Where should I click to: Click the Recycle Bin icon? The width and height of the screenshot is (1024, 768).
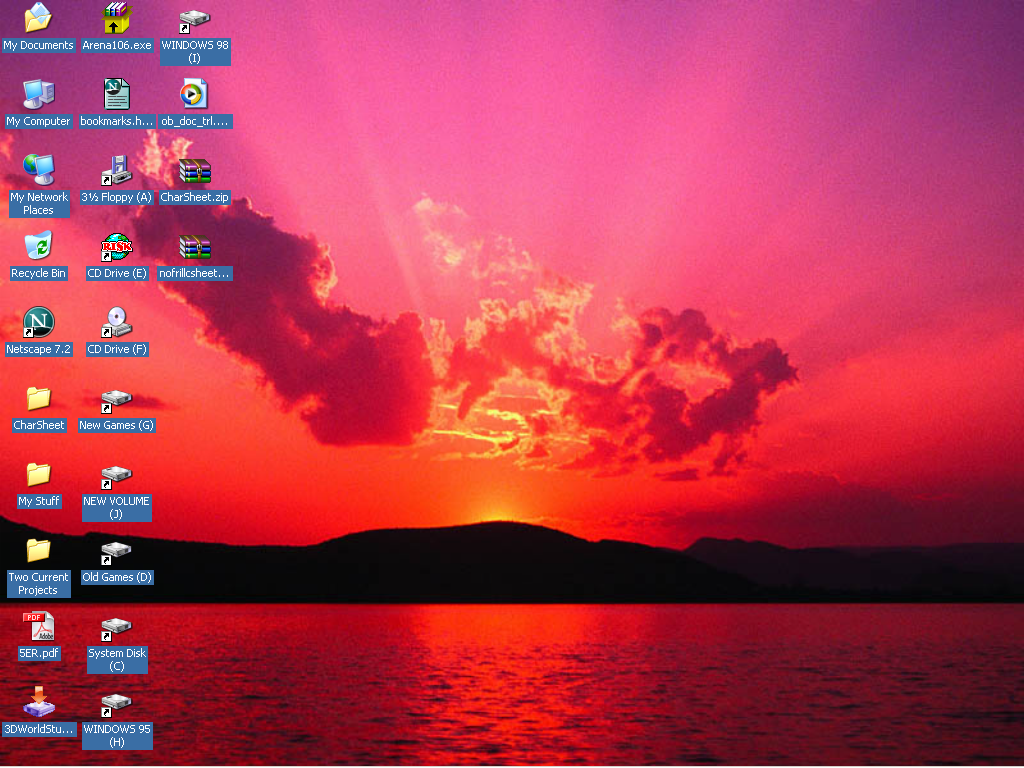coord(38,246)
